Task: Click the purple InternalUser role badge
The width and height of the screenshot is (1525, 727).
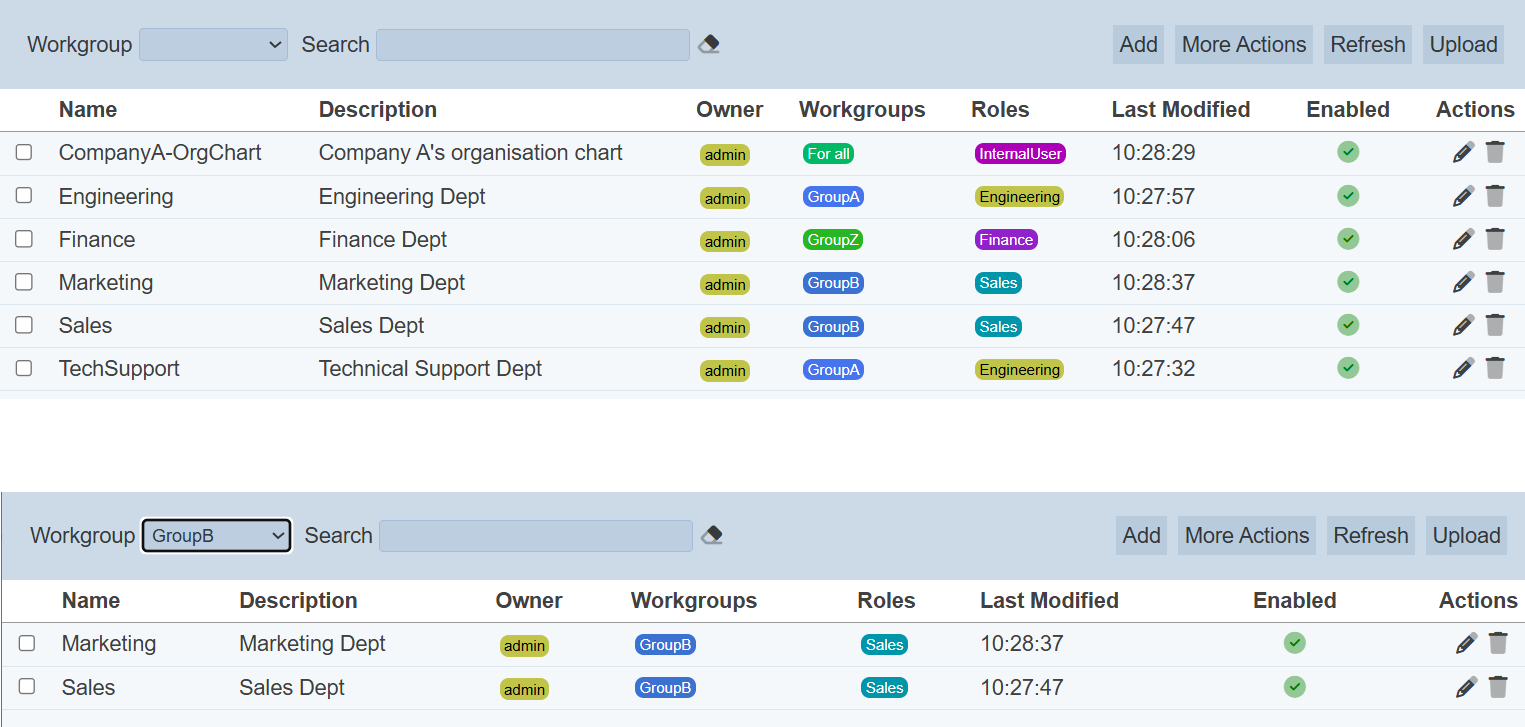Action: [1020, 154]
